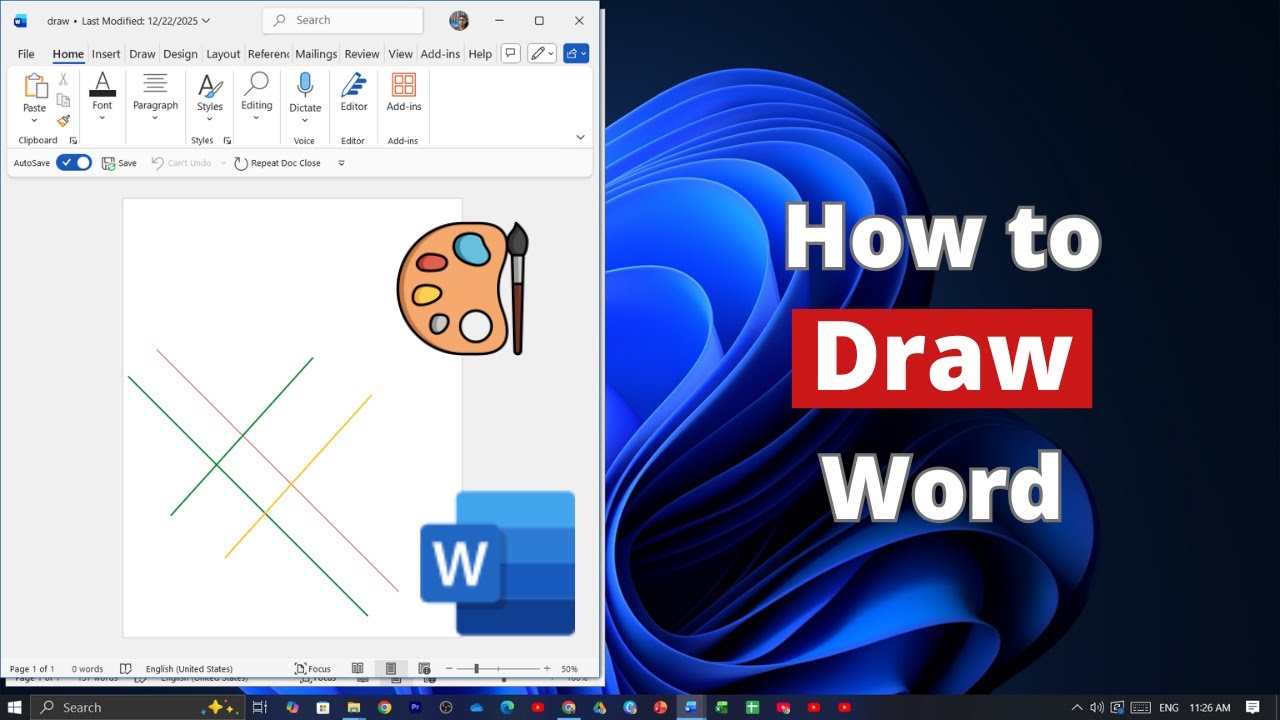The height and width of the screenshot is (720, 1280).
Task: Expand the document title file dropdown
Action: pyautogui.click(x=206, y=20)
